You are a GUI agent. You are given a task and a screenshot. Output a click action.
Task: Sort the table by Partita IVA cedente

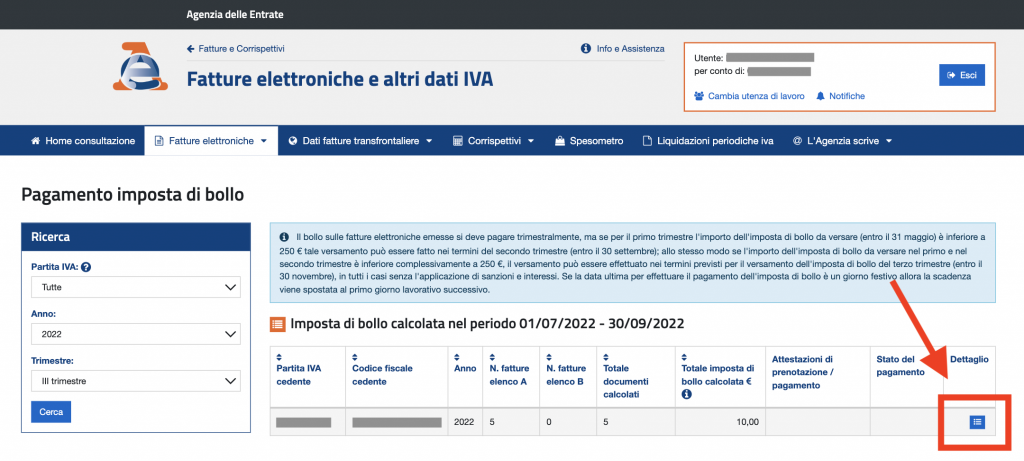pyautogui.click(x=280, y=357)
